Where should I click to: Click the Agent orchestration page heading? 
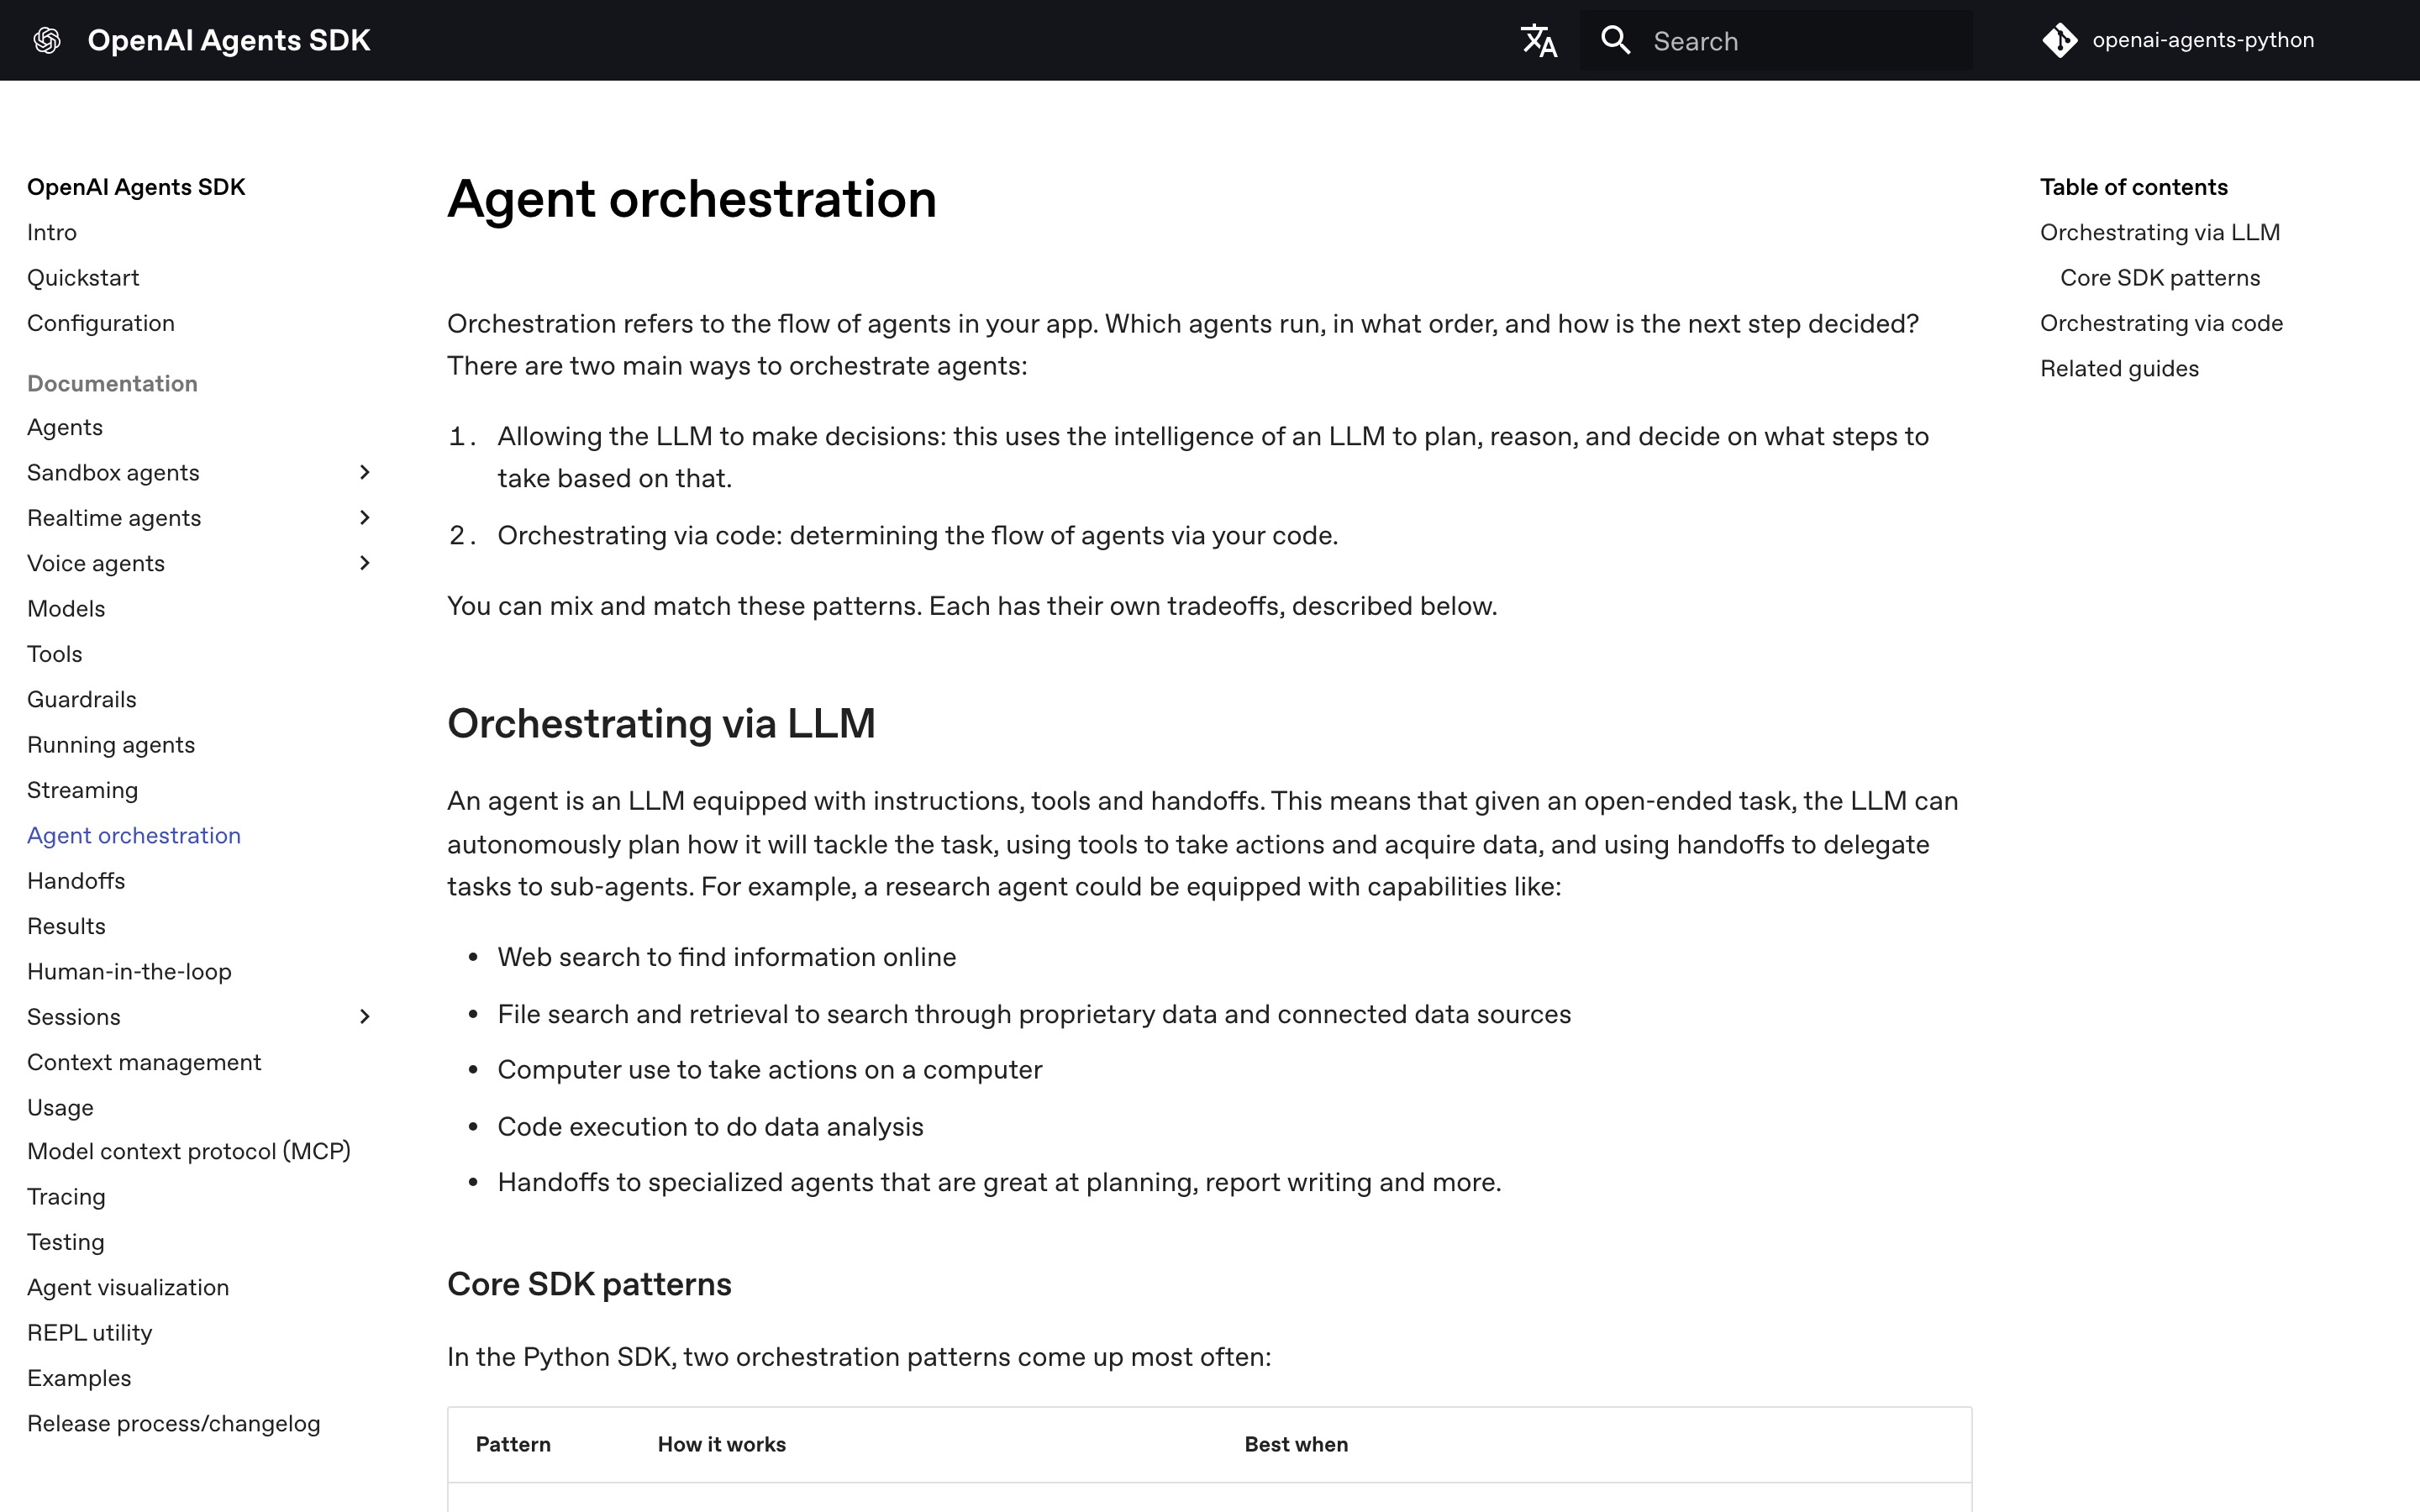pos(692,199)
